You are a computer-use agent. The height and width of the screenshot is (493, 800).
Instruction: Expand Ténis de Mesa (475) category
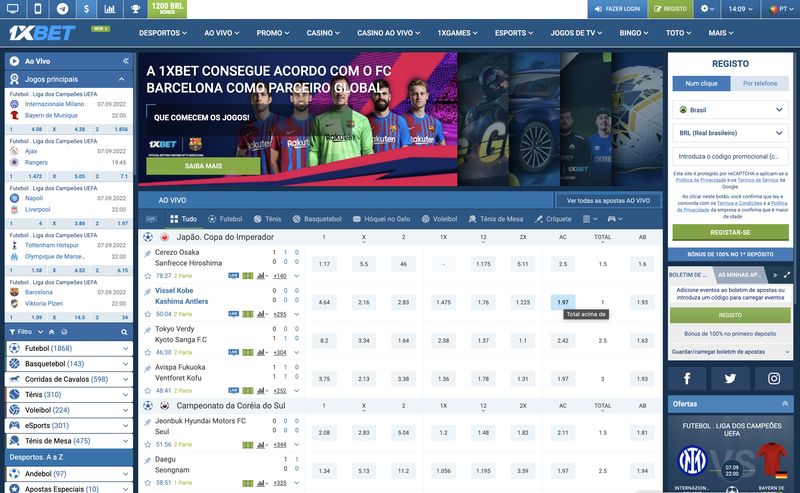pos(69,440)
